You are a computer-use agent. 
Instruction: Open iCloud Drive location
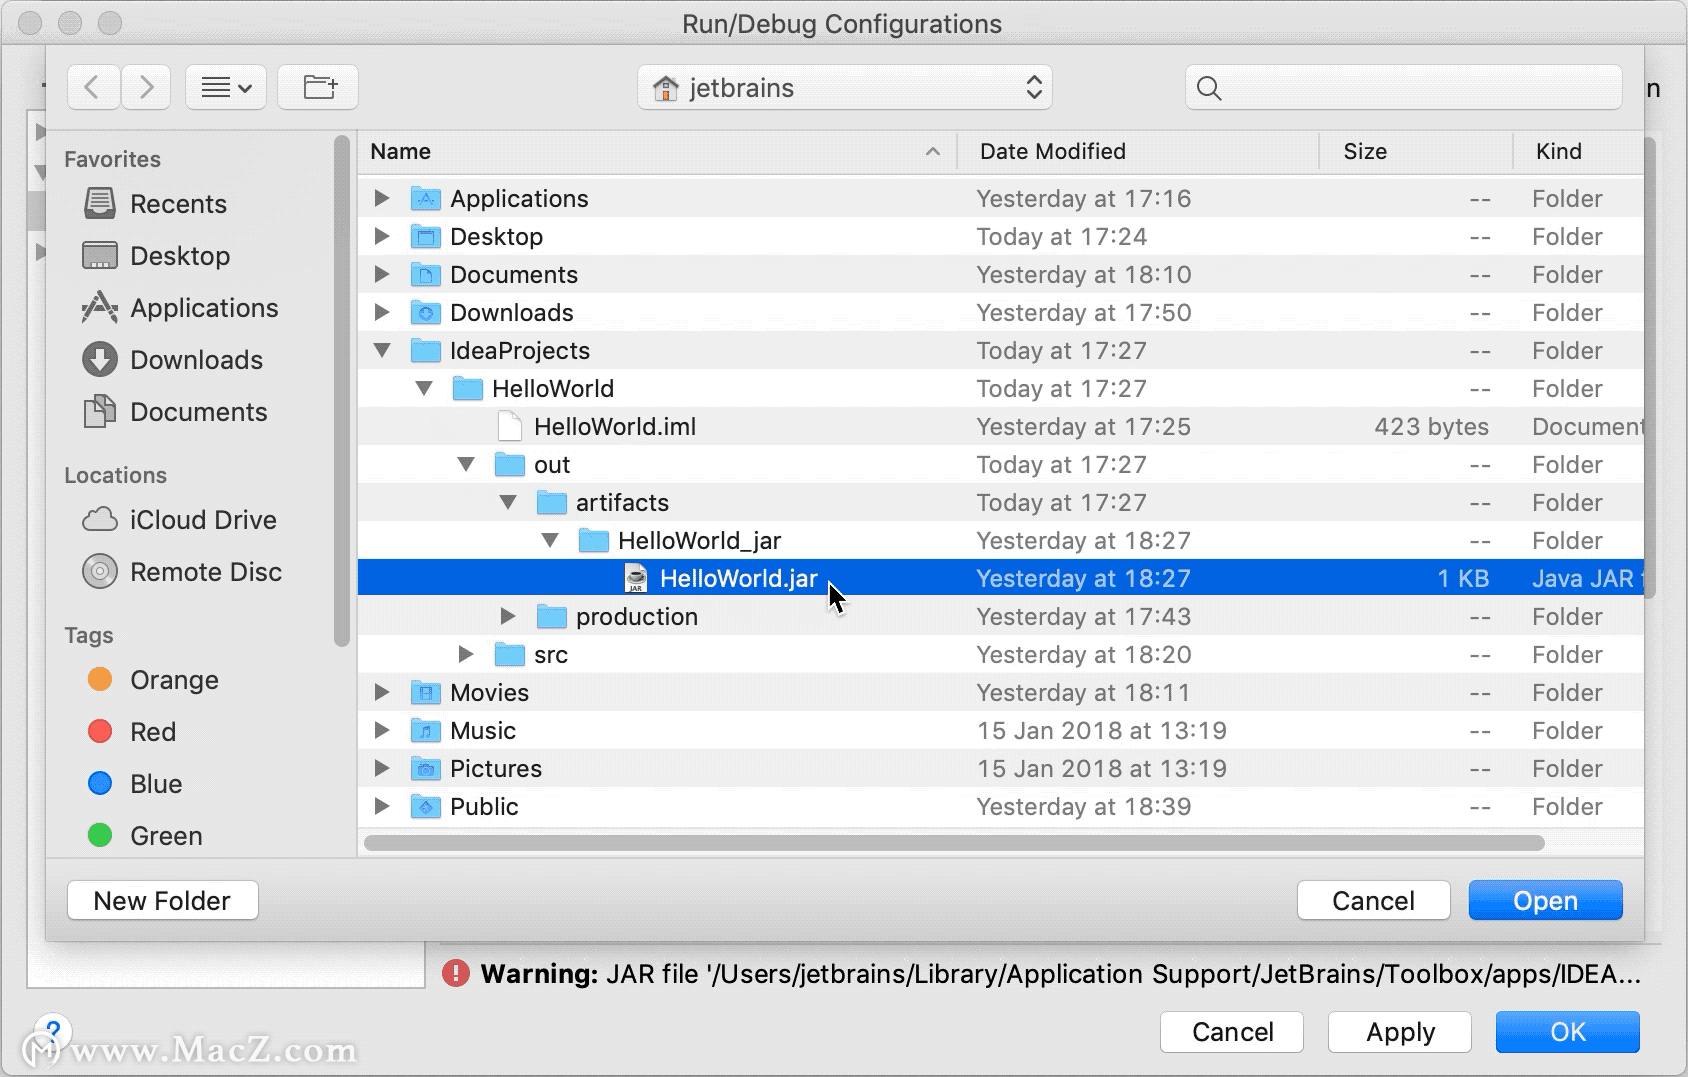pos(180,520)
